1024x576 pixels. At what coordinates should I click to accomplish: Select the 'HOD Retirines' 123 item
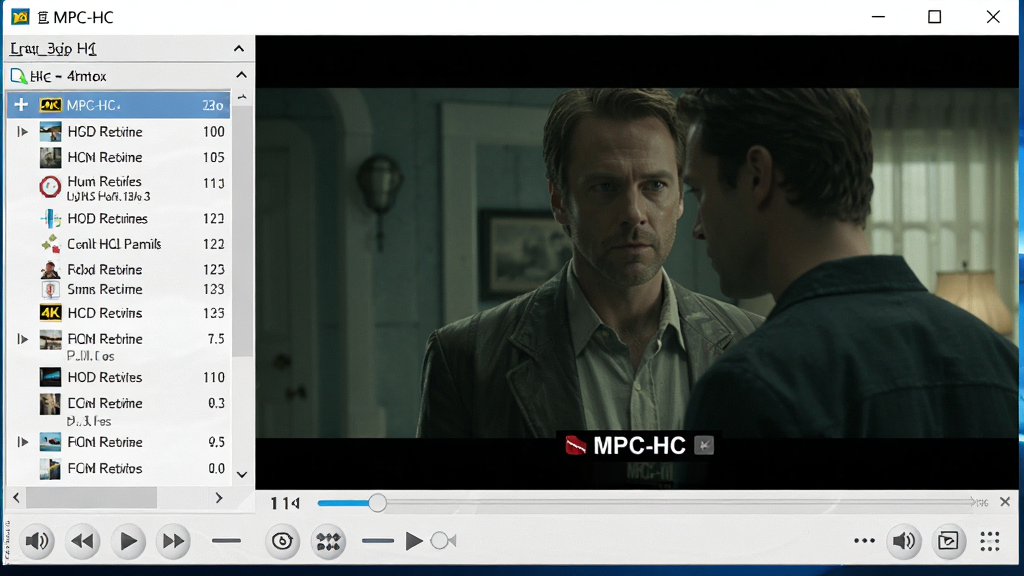click(118, 218)
